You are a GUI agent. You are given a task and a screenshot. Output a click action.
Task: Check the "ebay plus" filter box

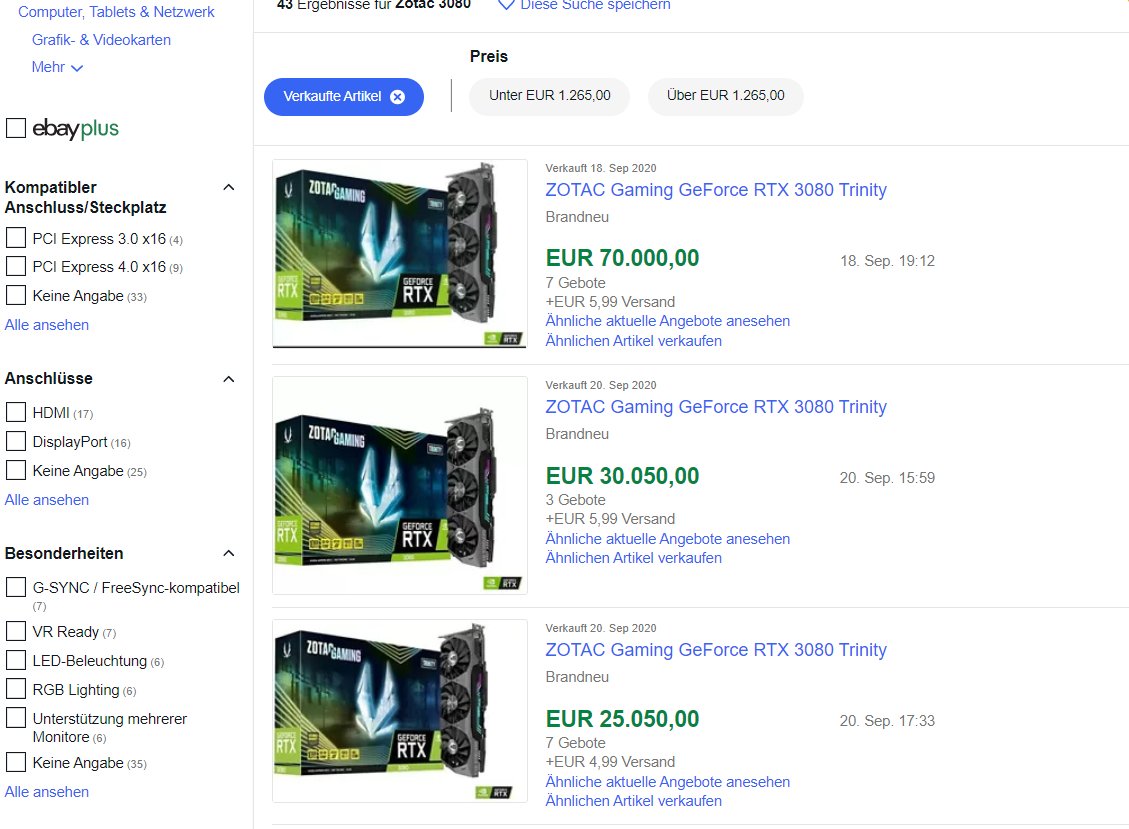[x=15, y=127]
